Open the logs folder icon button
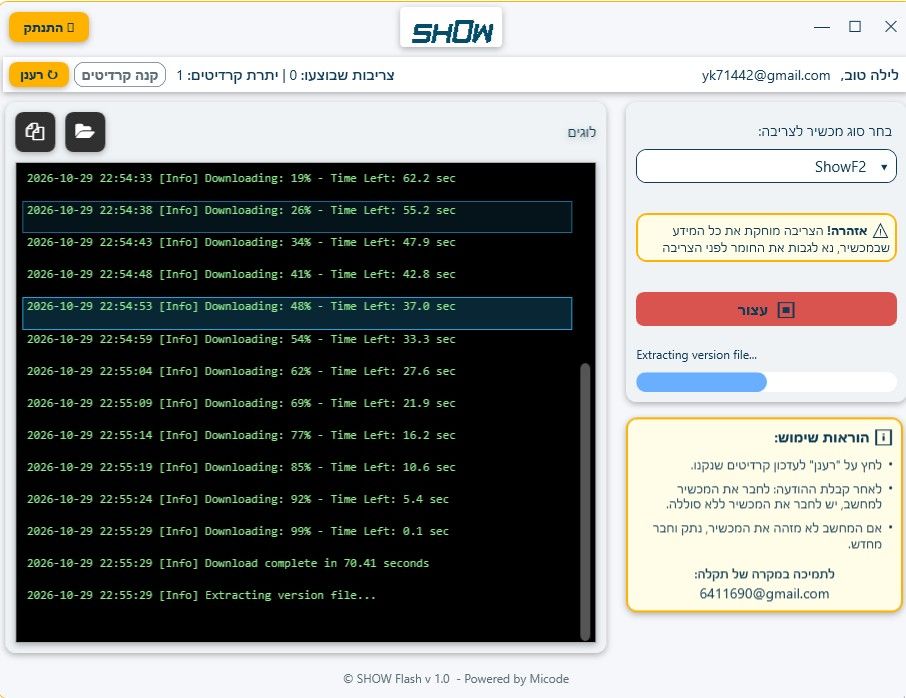 tap(85, 132)
